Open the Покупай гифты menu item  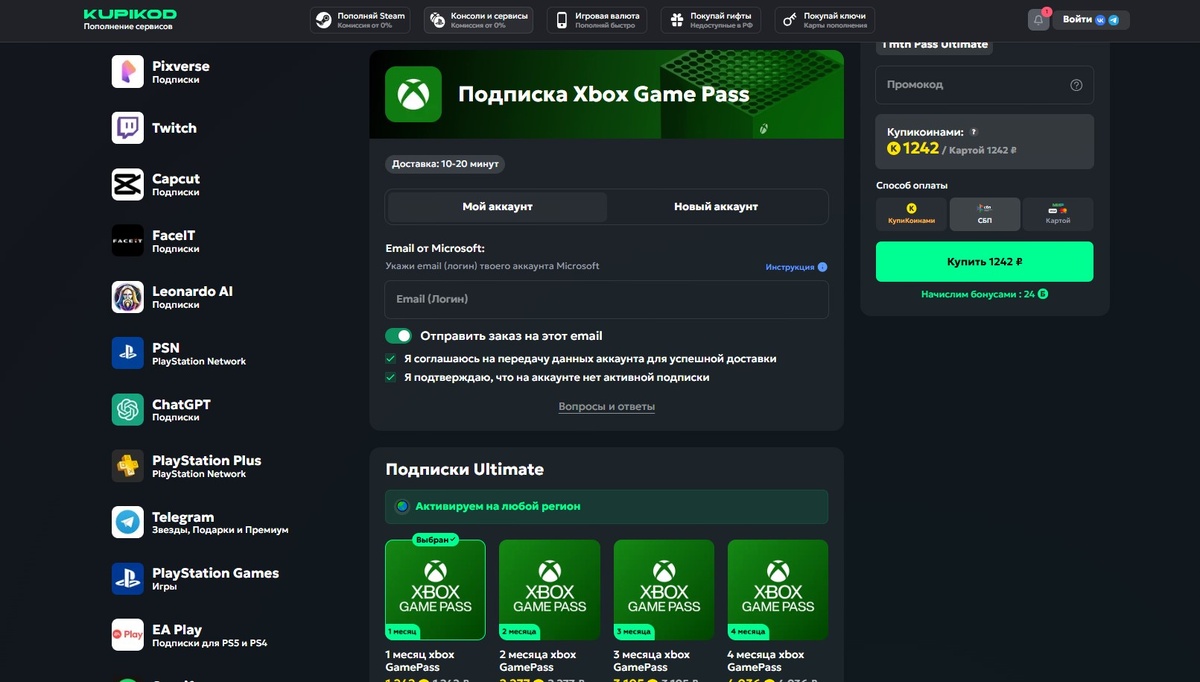pyautogui.click(x=710, y=19)
